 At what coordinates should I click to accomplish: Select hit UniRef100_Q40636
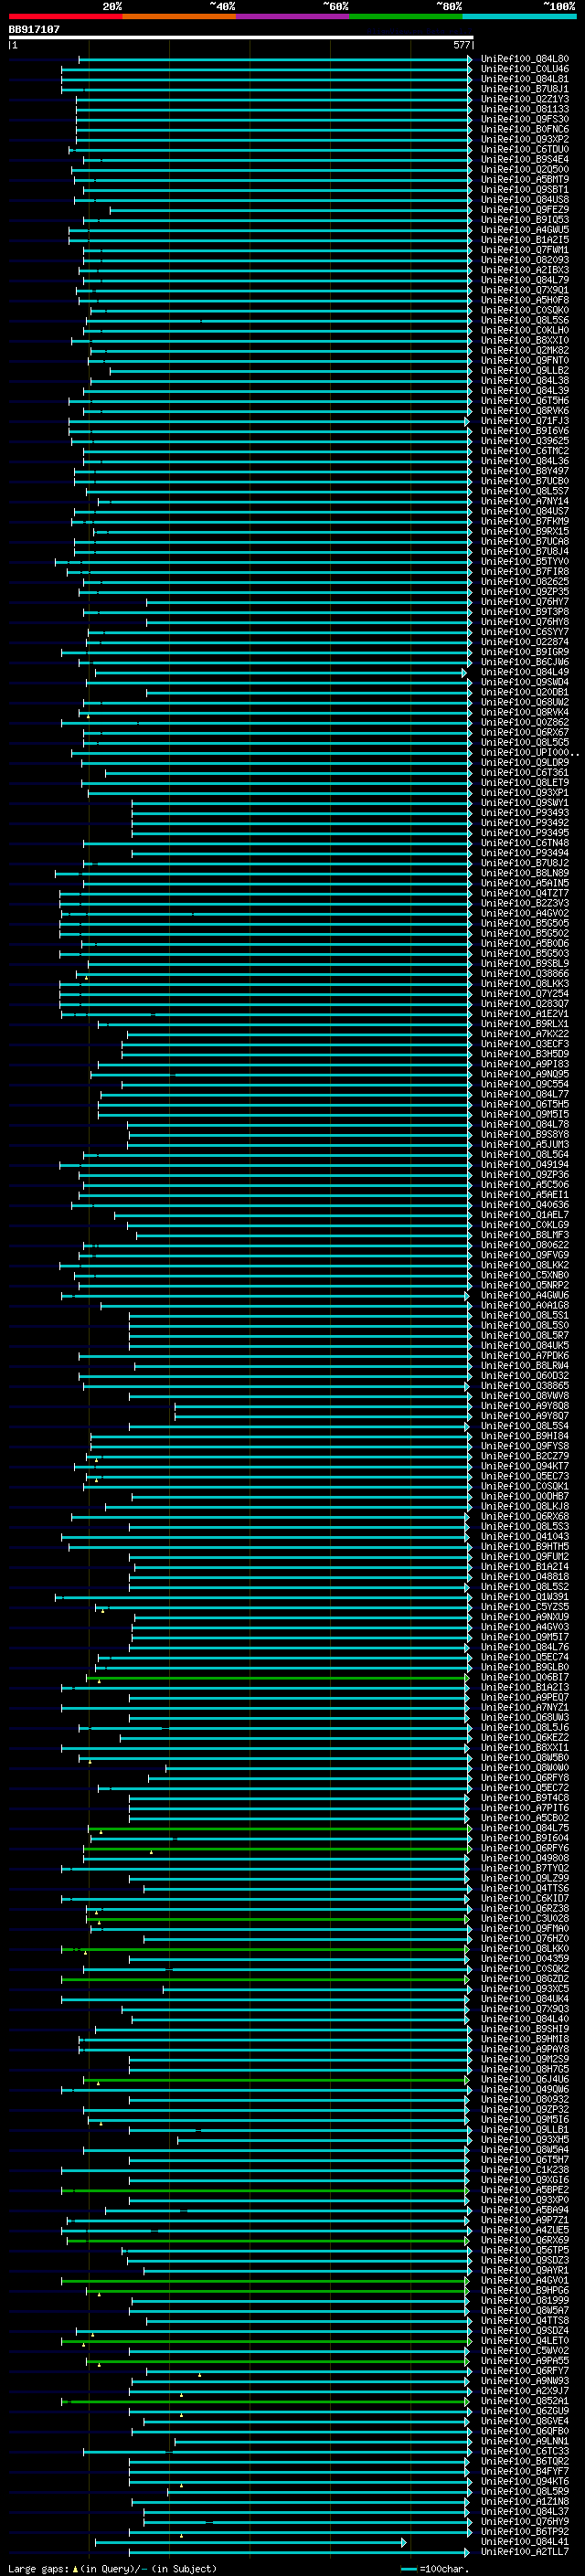[x=525, y=1204]
